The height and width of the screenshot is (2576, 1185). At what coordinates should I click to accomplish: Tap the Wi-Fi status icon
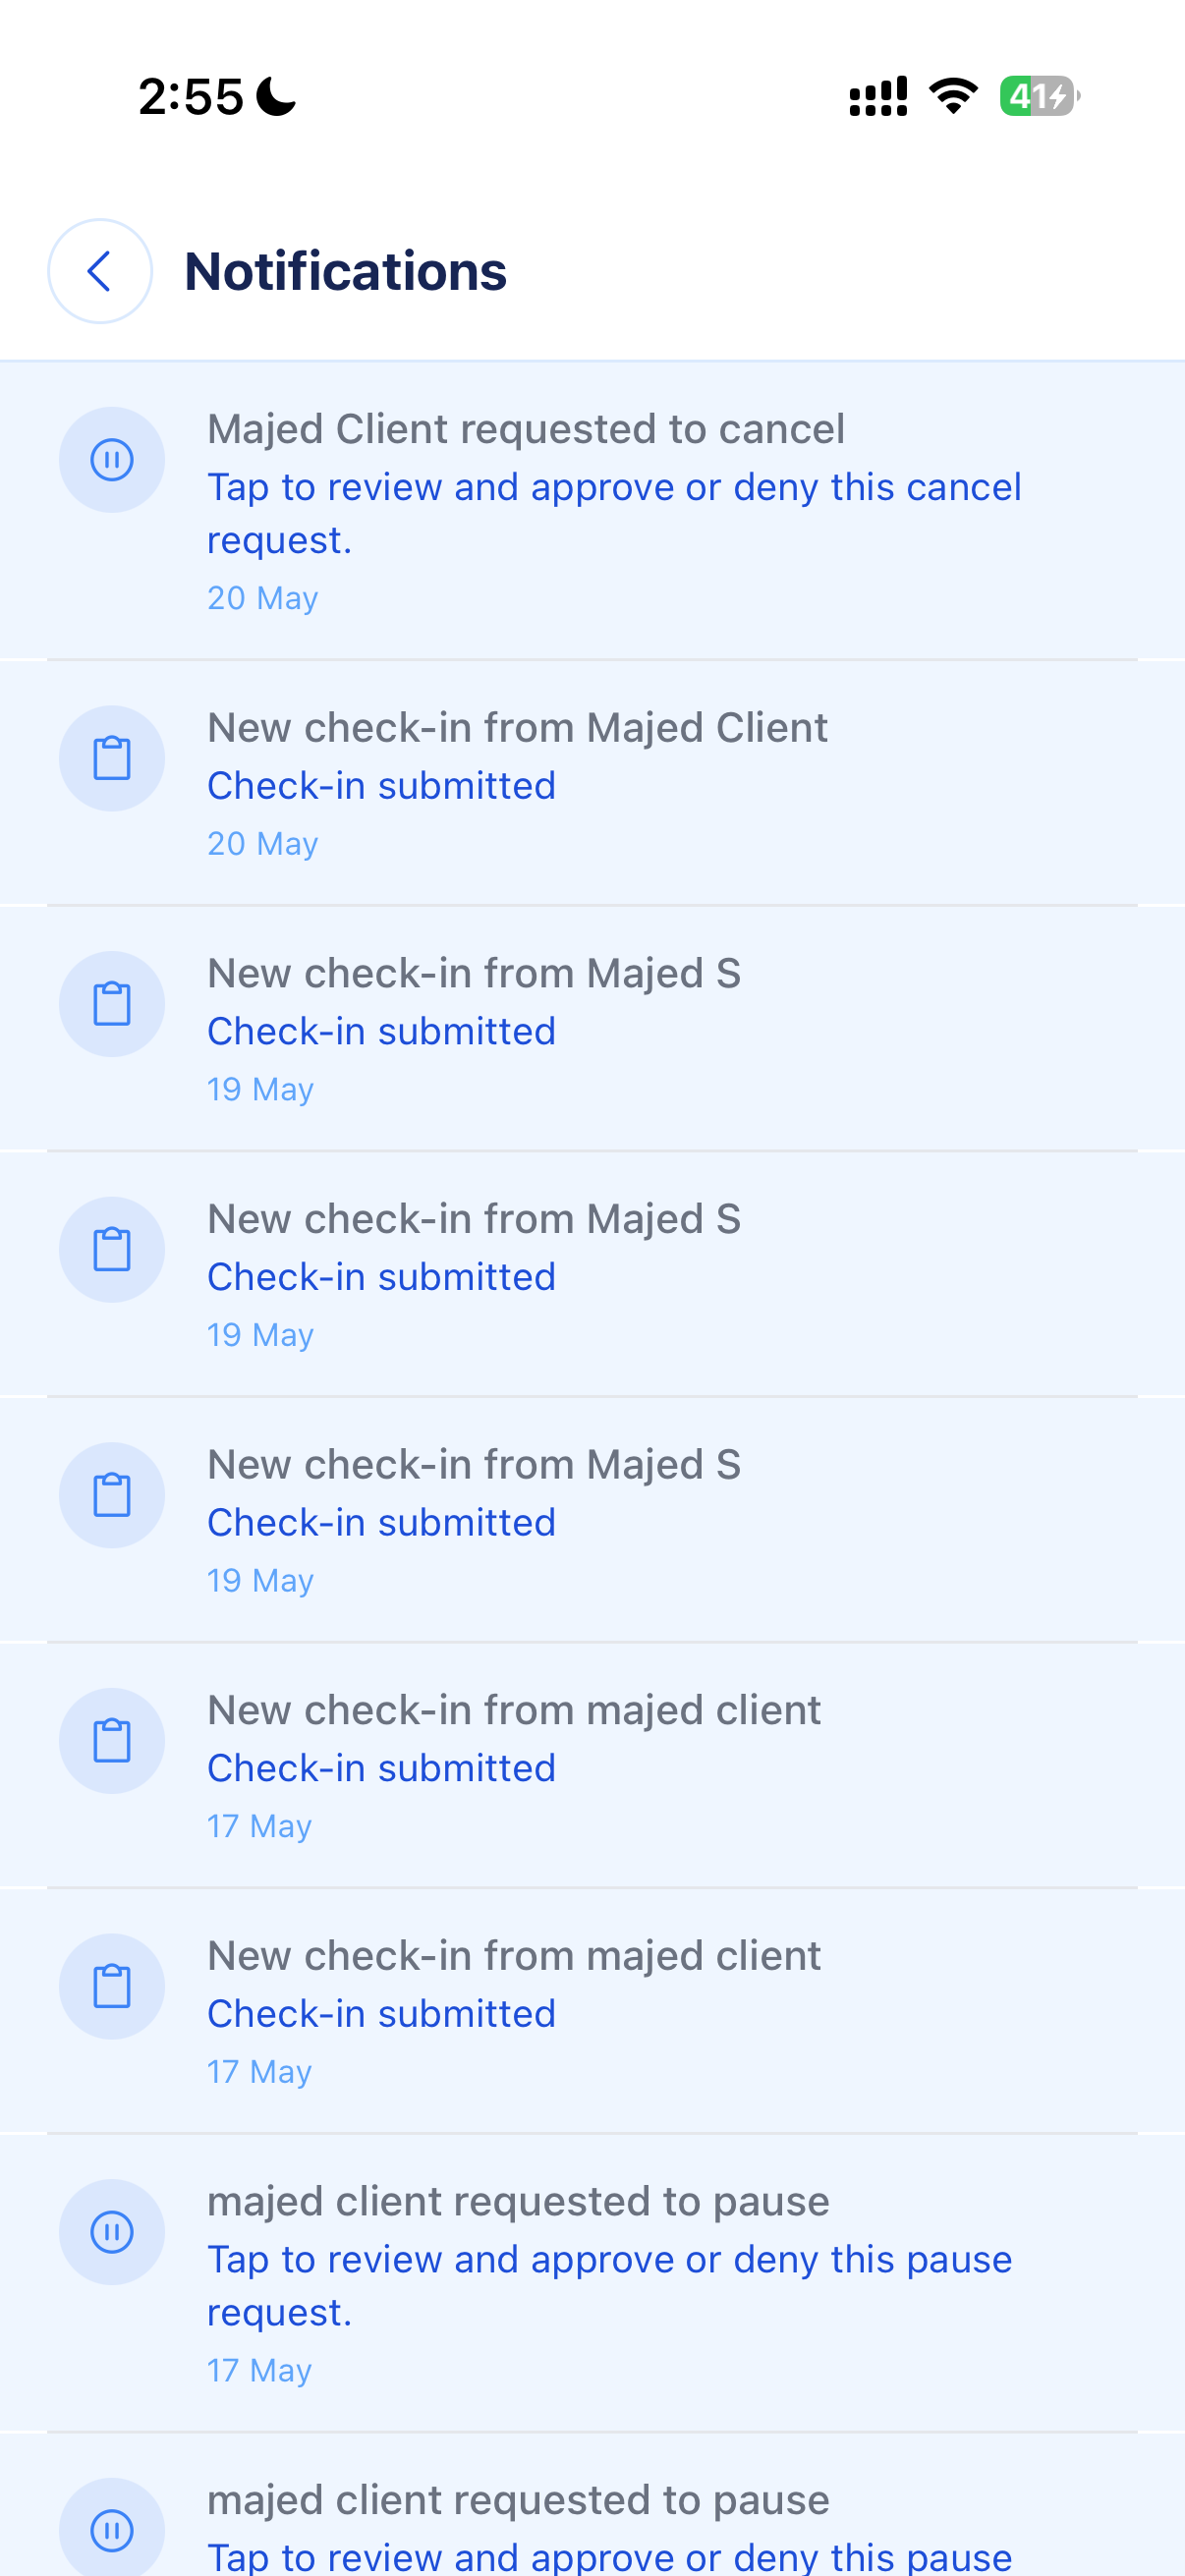953,96
